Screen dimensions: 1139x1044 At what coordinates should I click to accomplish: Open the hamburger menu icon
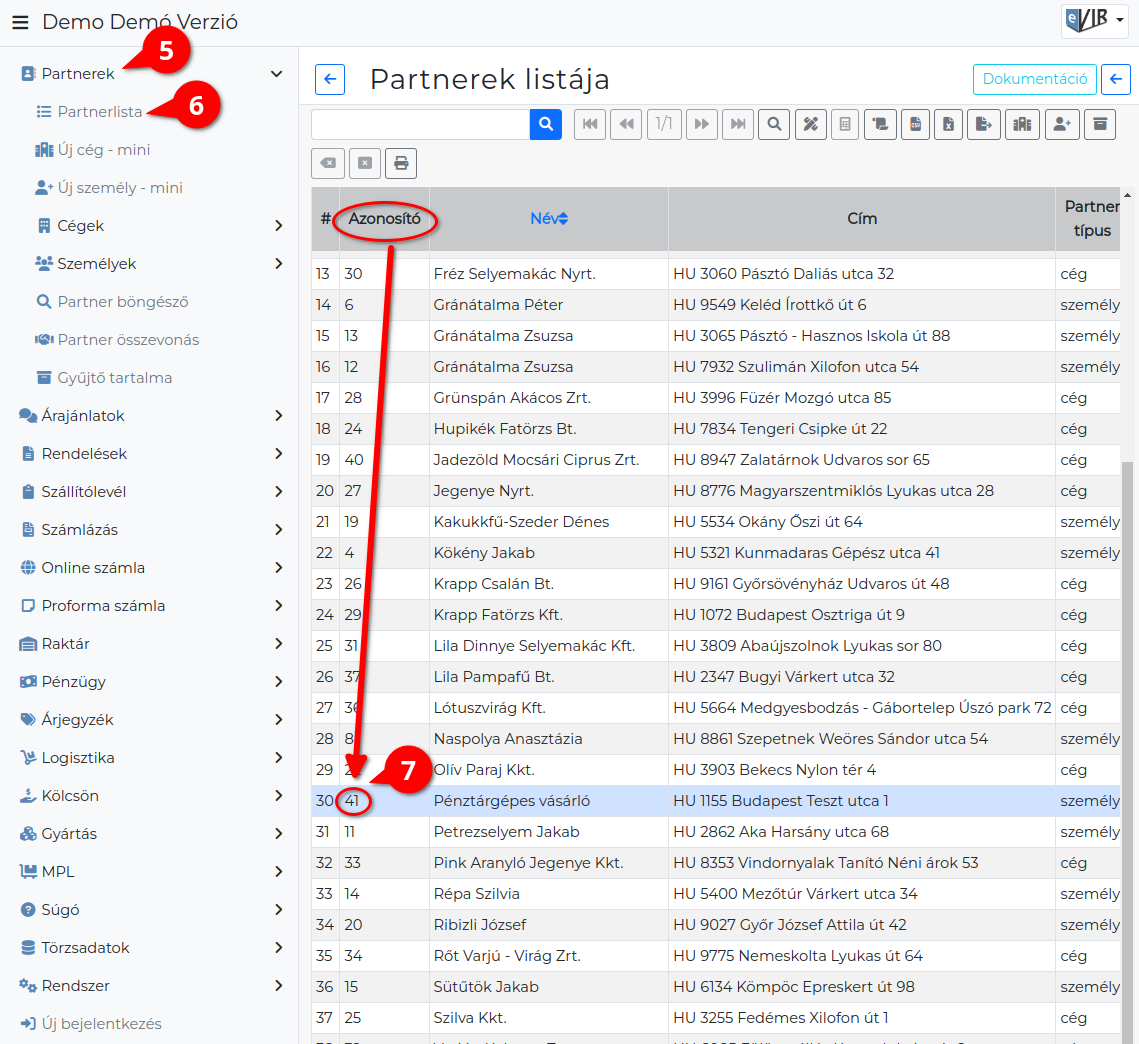[x=20, y=22]
